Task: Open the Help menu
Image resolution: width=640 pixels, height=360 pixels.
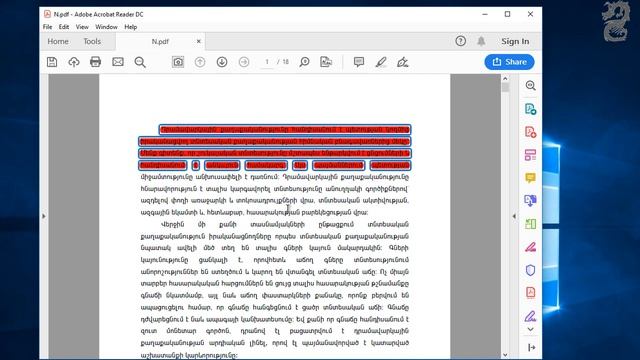Action: 131,27
